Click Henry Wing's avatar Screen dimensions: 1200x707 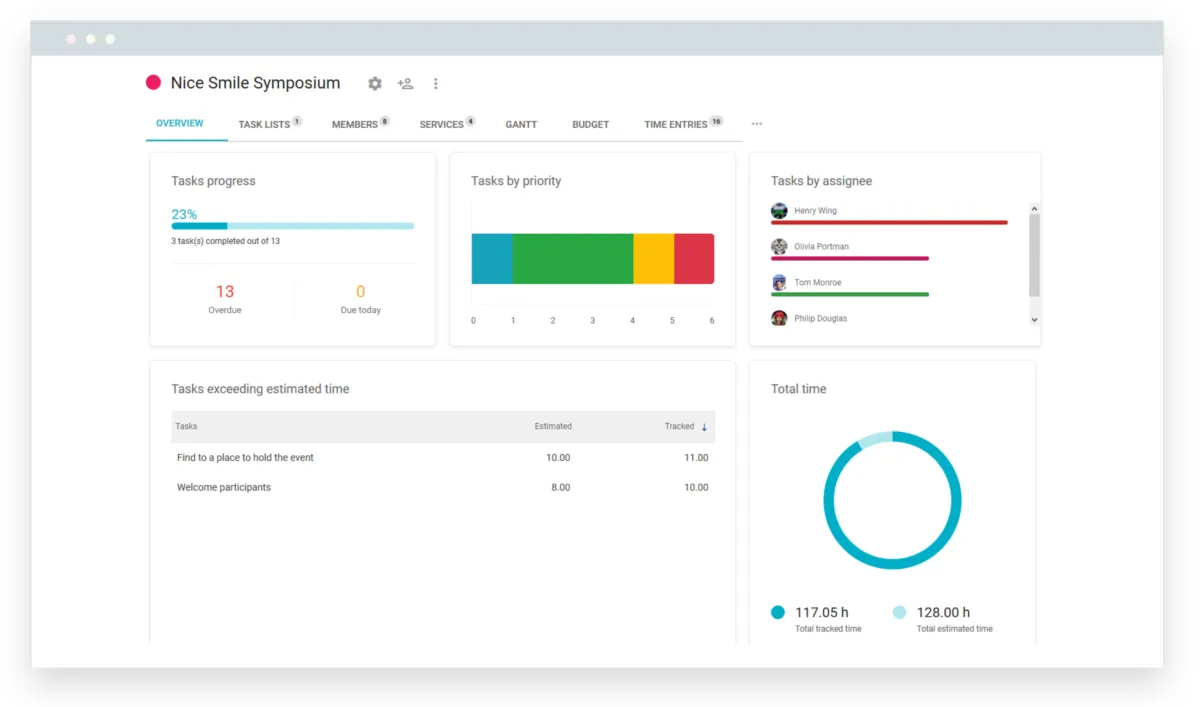779,211
